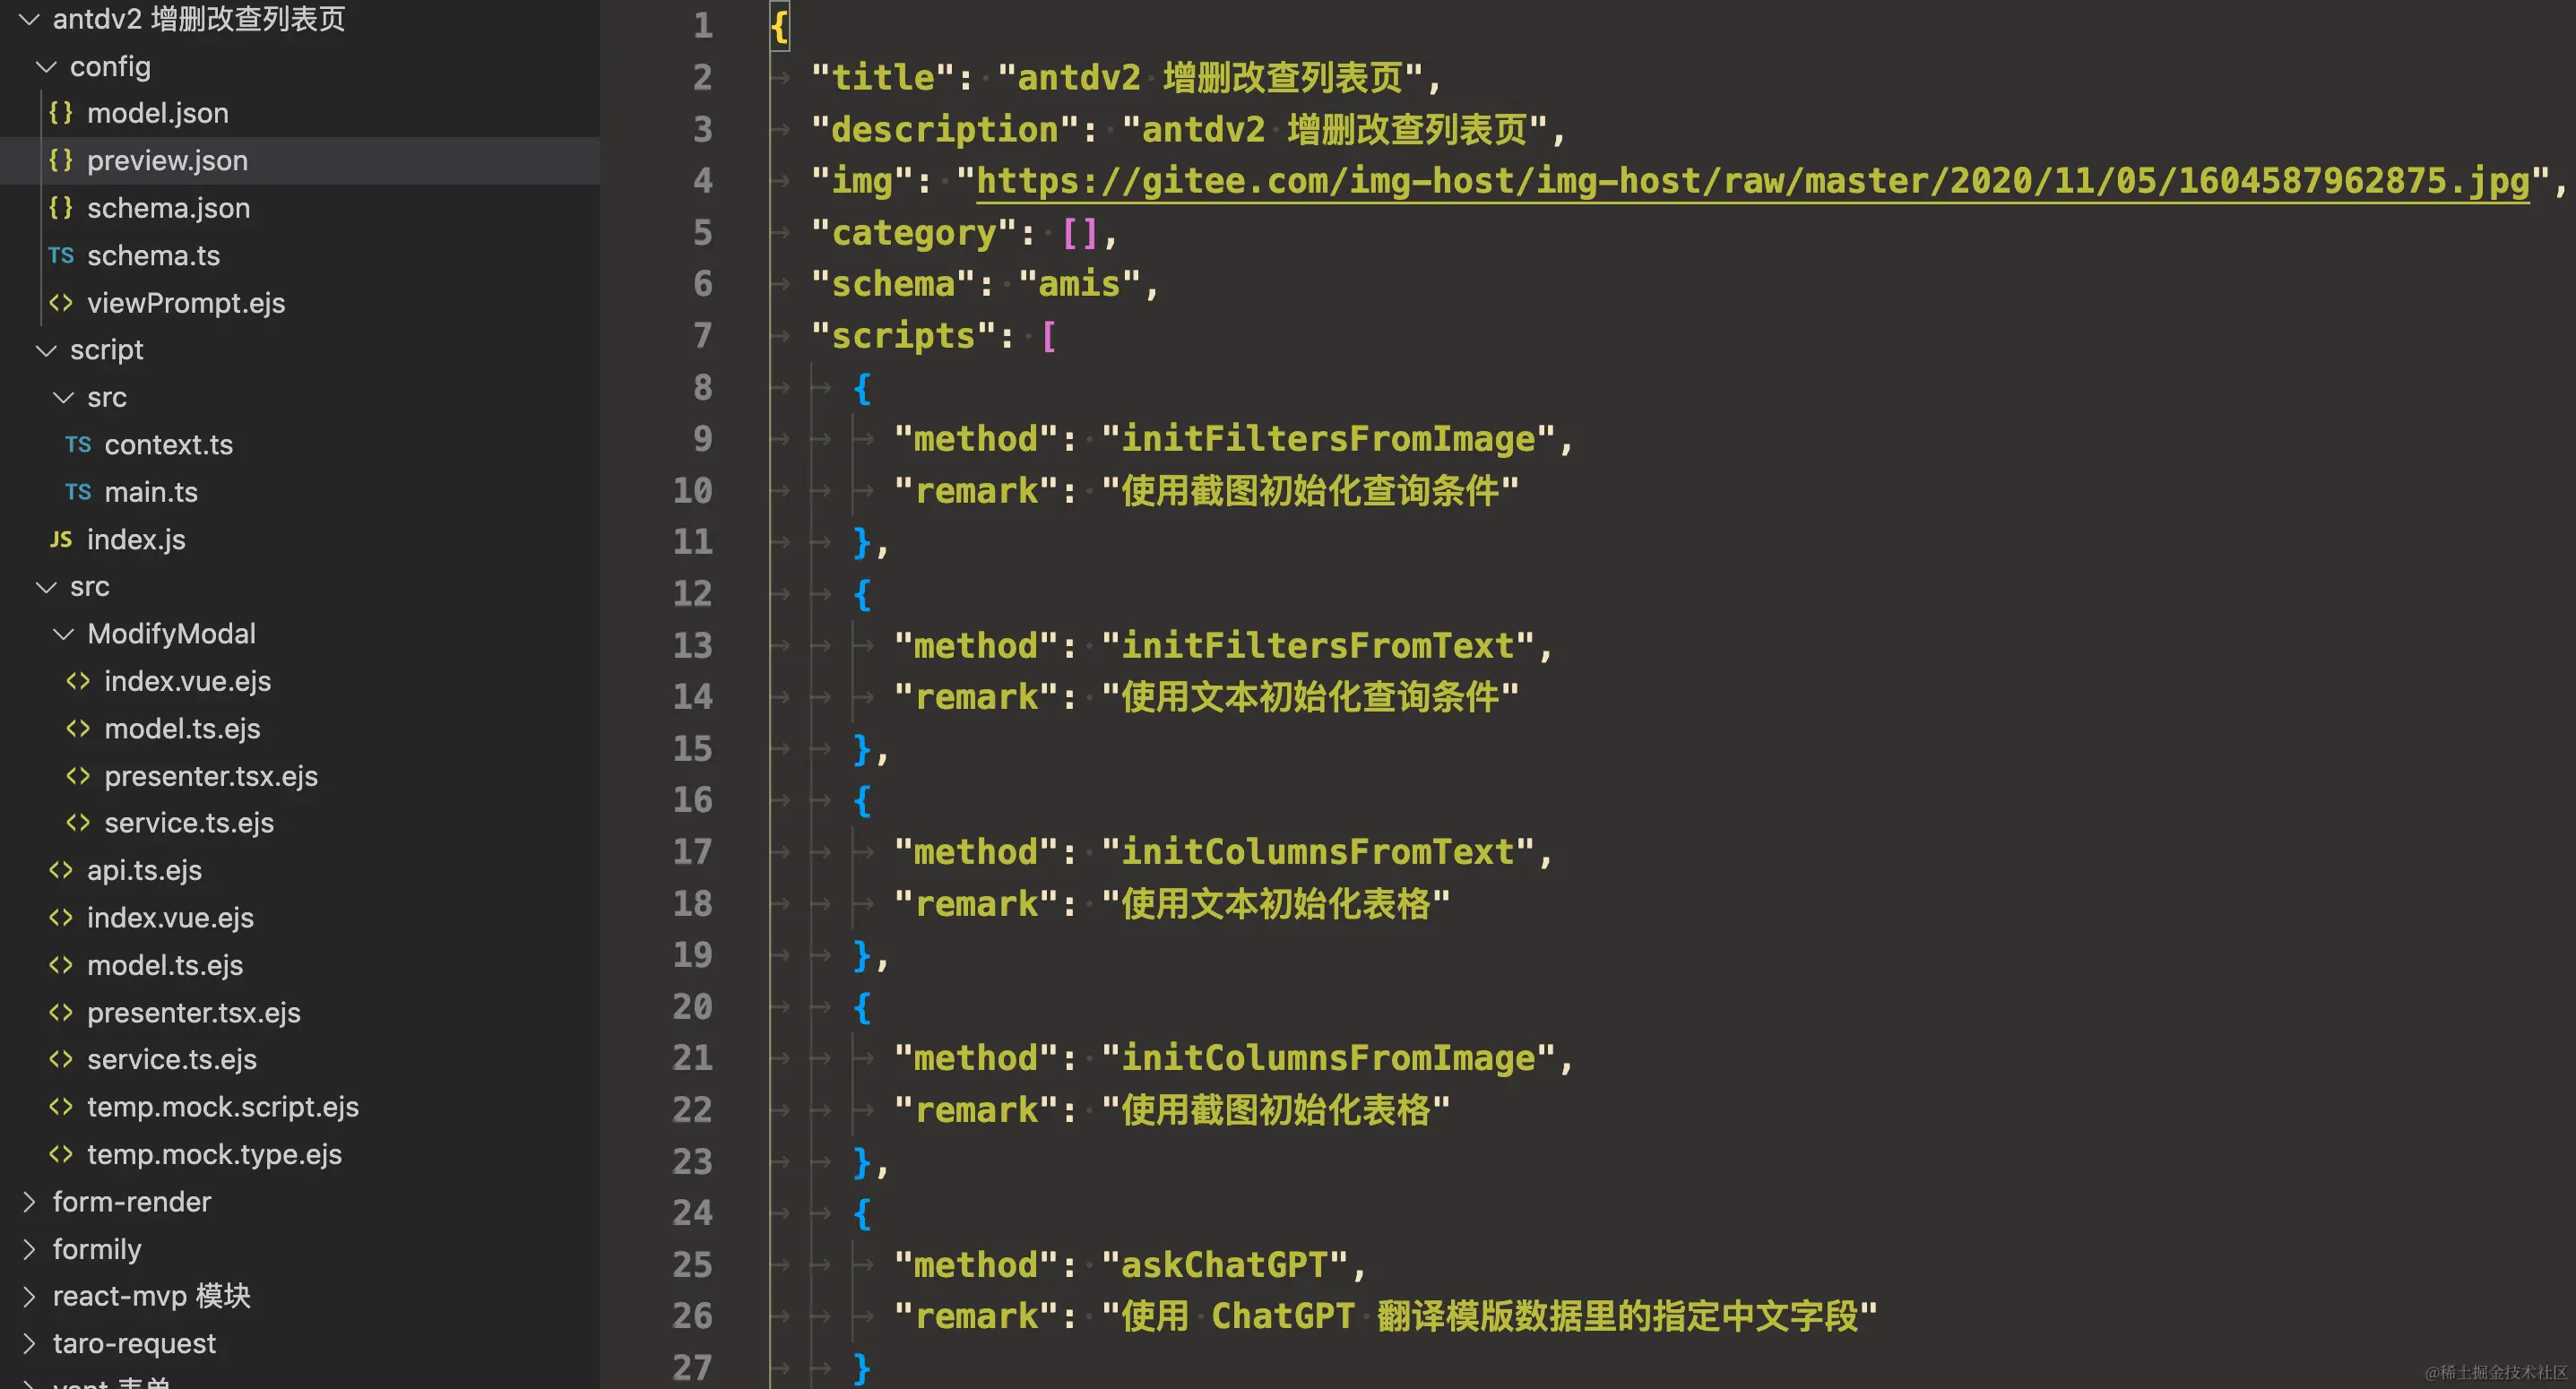This screenshot has height=1389, width=2576.
Task: Click the JS icon beside index.js
Action: (x=60, y=540)
